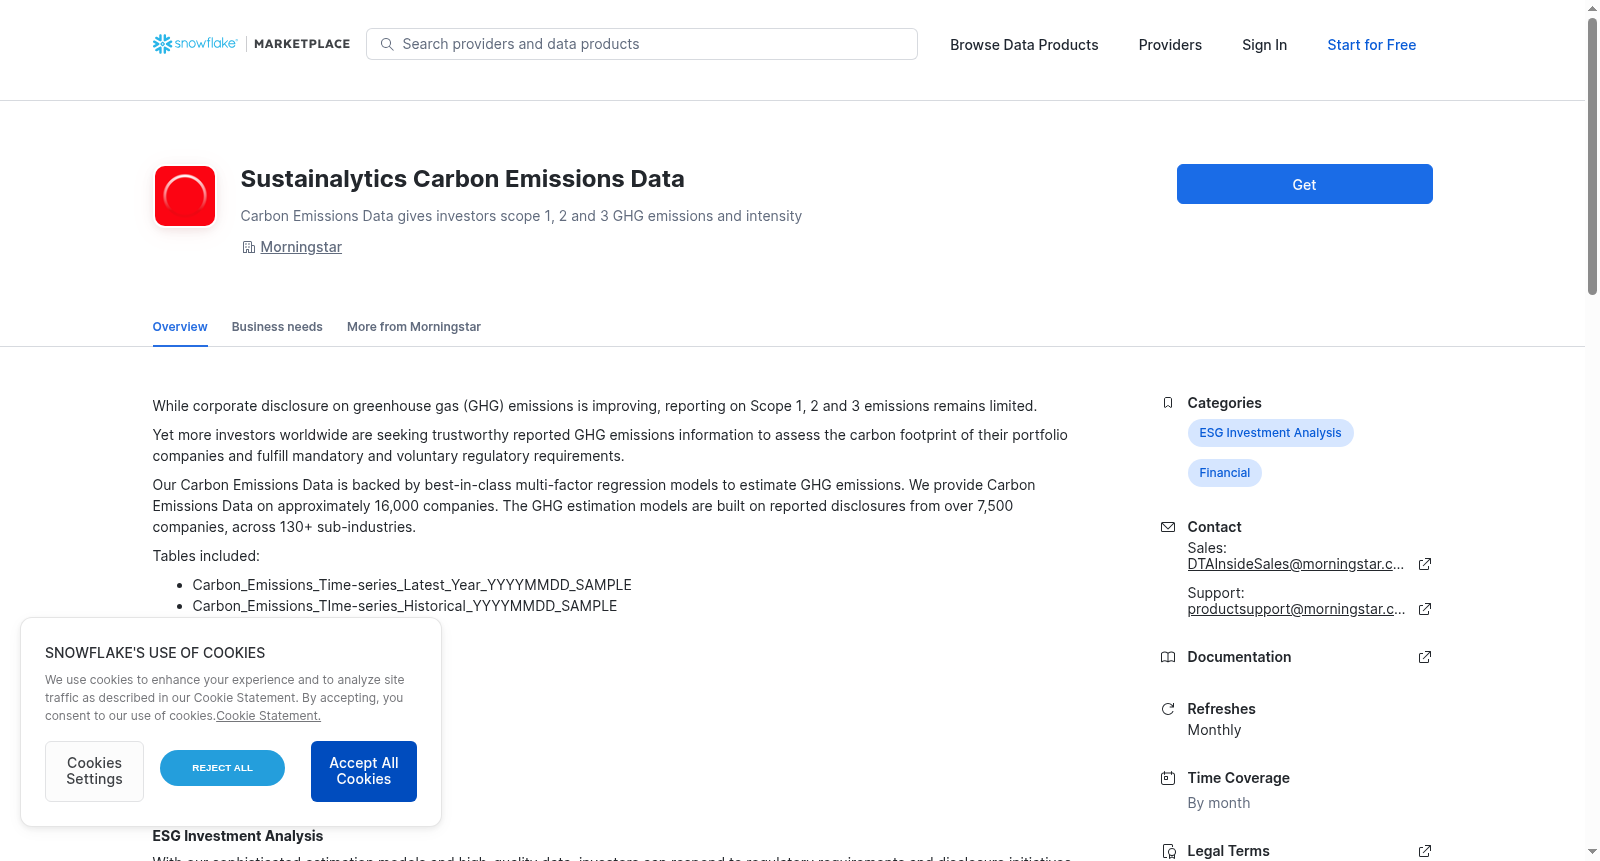Open the Morningstar provider link
The height and width of the screenshot is (861, 1600).
tap(301, 247)
